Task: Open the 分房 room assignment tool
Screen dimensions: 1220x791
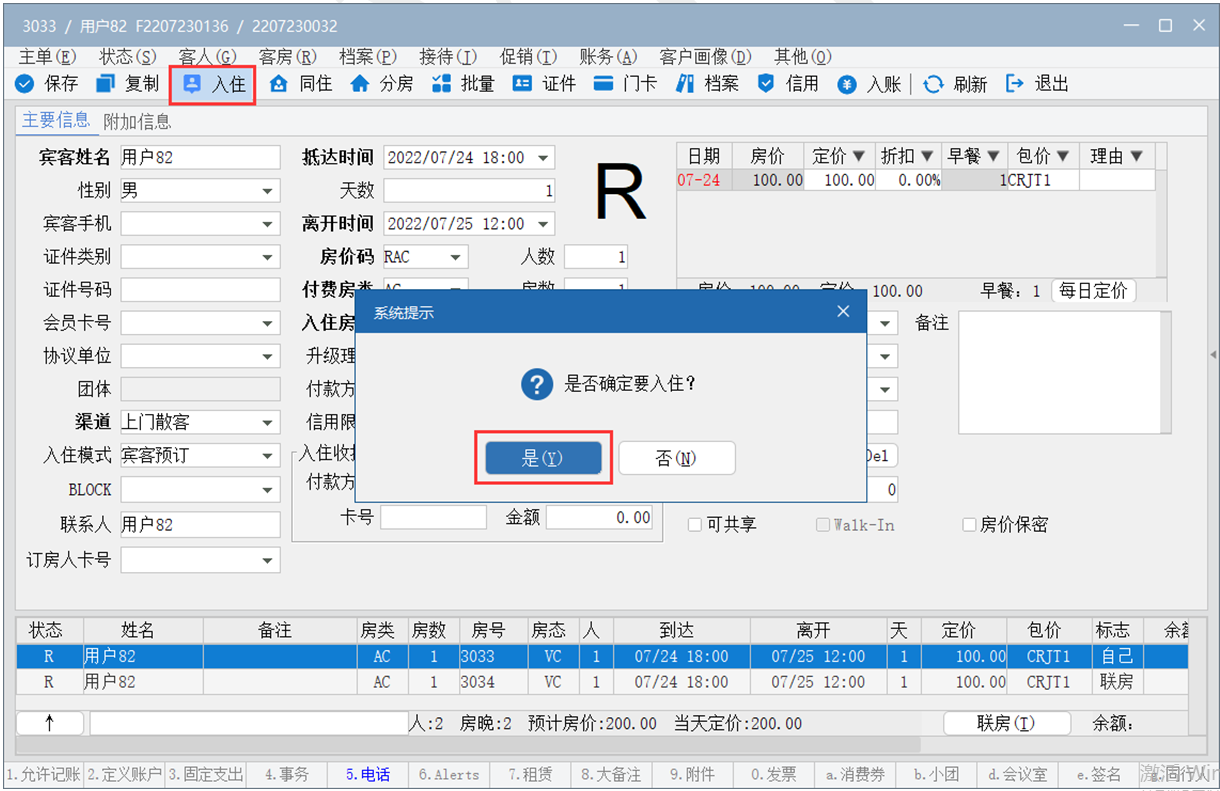Action: click(x=361, y=84)
